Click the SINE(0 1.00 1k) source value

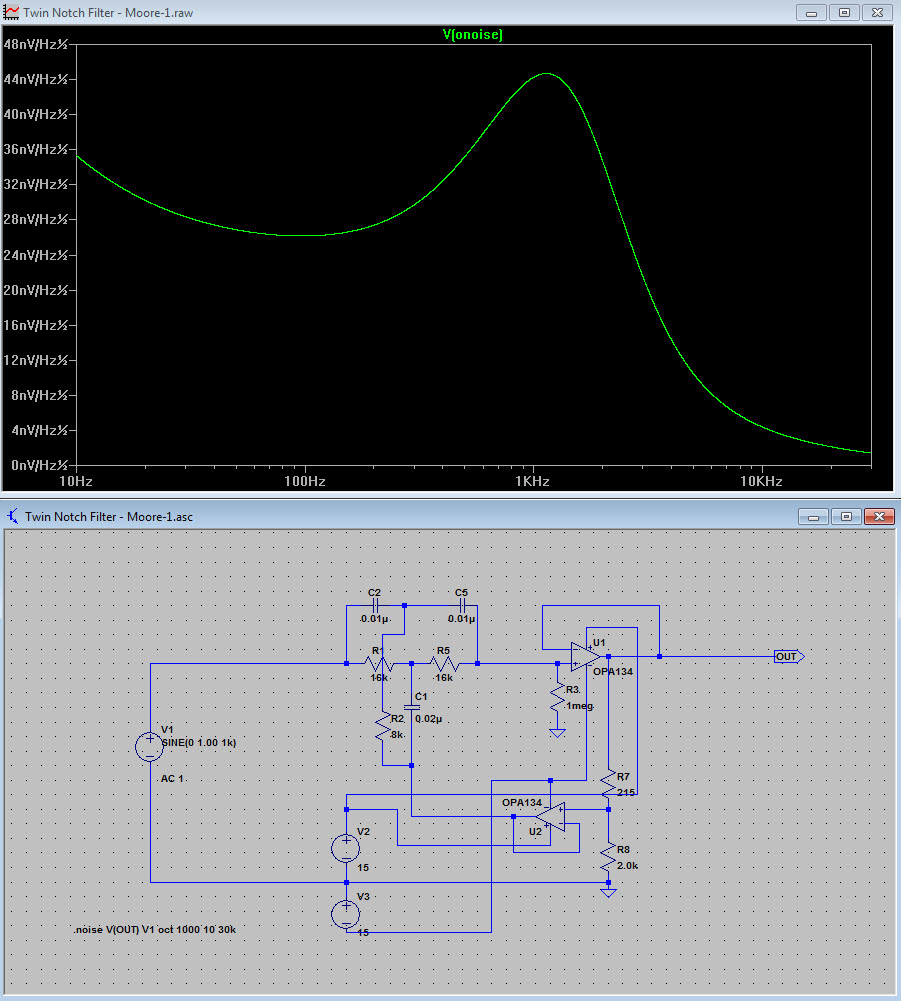coord(199,742)
